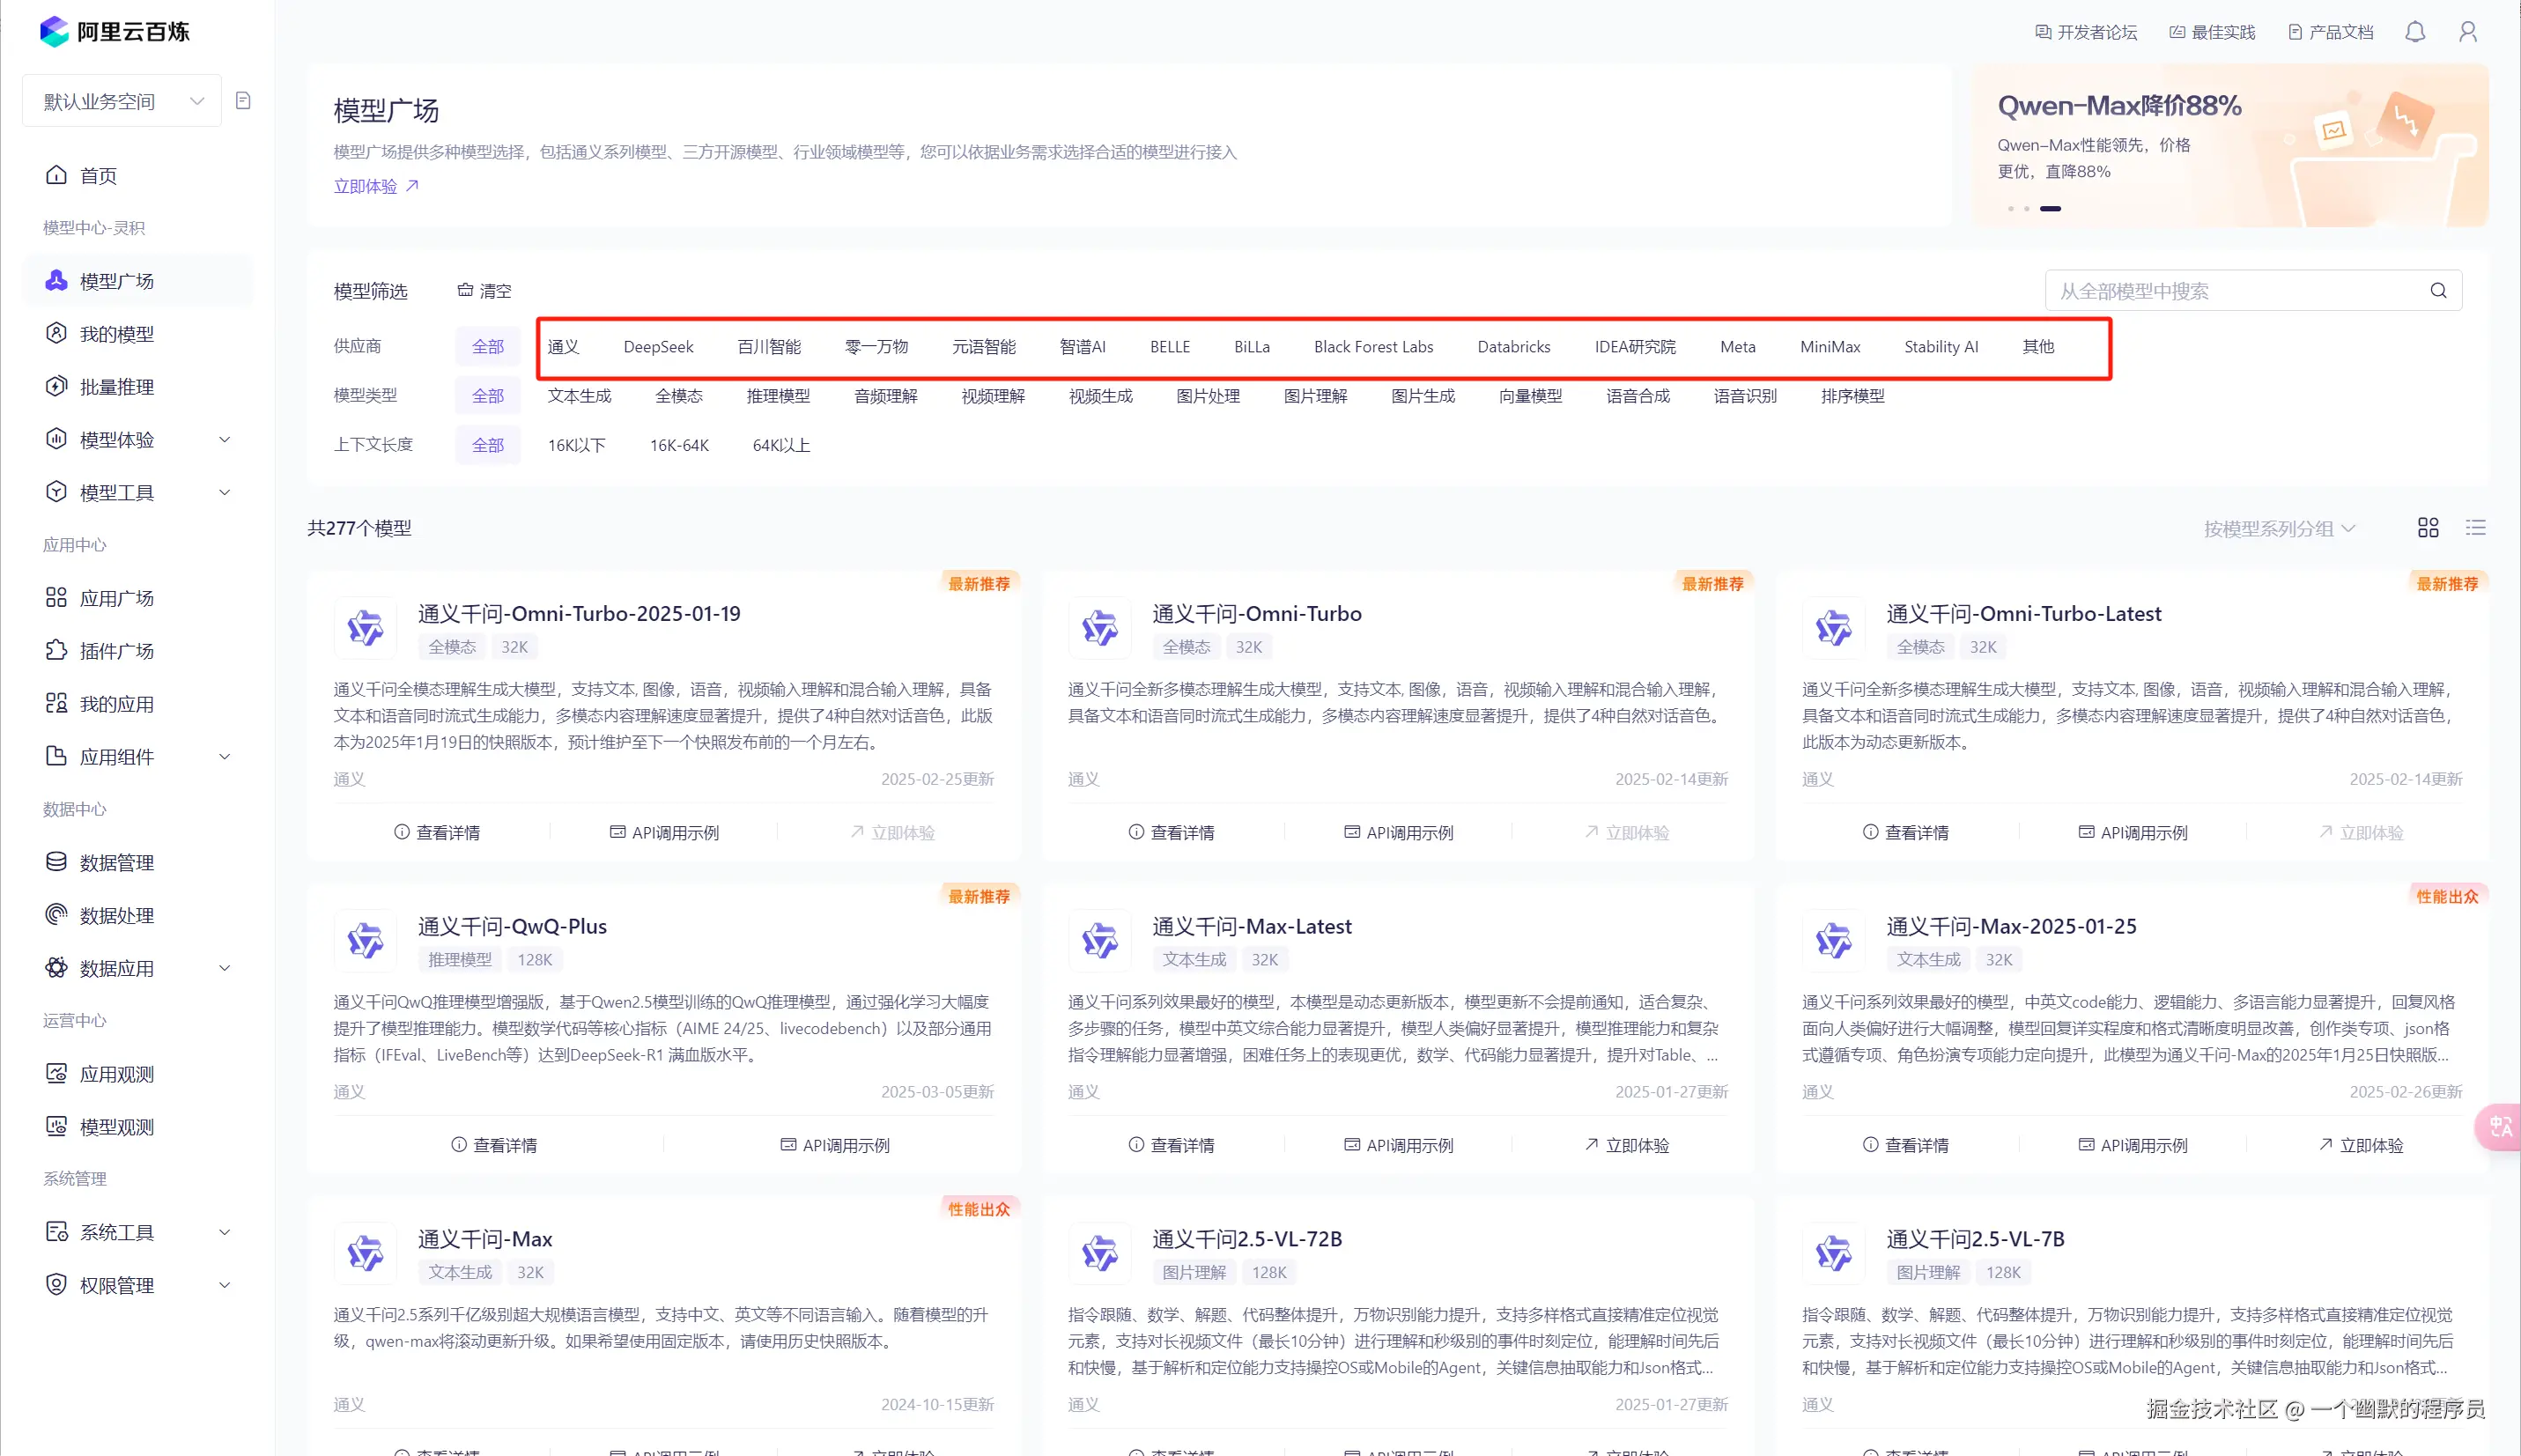Switch to grid view layout icon
This screenshot has width=2521, height=1456.
click(2427, 528)
